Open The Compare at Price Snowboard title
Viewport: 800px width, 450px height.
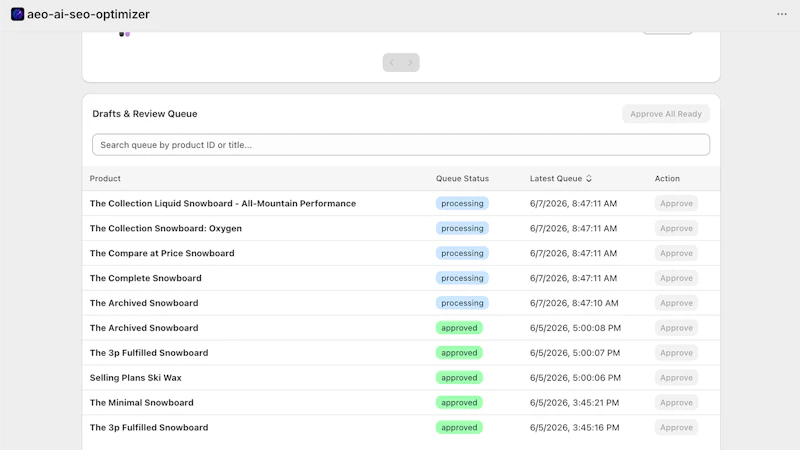click(162, 254)
